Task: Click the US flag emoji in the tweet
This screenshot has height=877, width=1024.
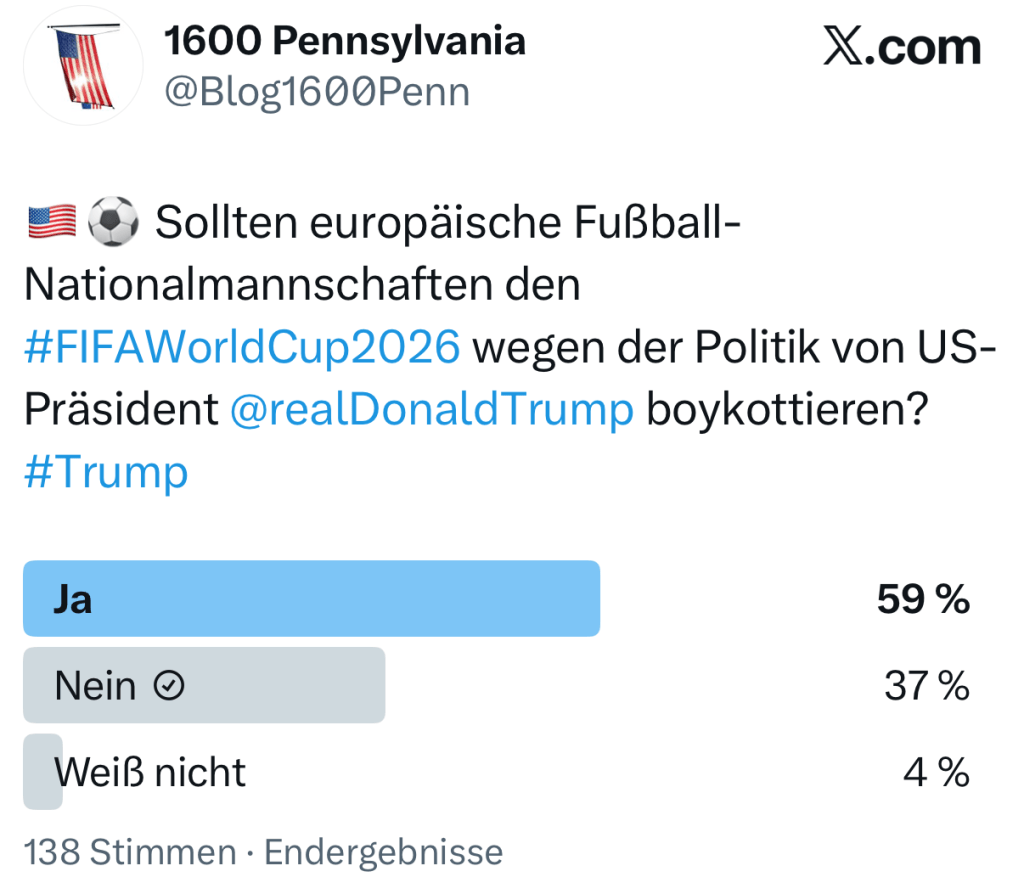Action: [50, 222]
